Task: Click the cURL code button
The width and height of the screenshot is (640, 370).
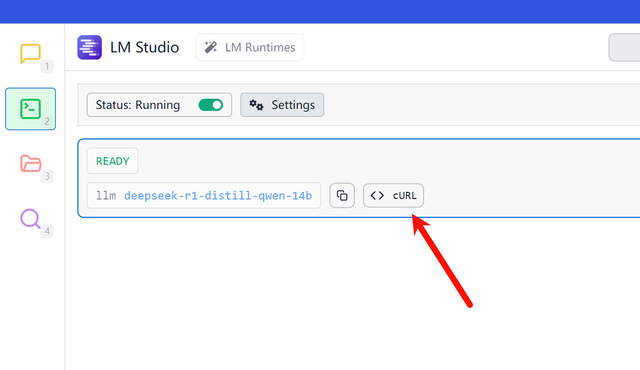Action: click(x=393, y=195)
